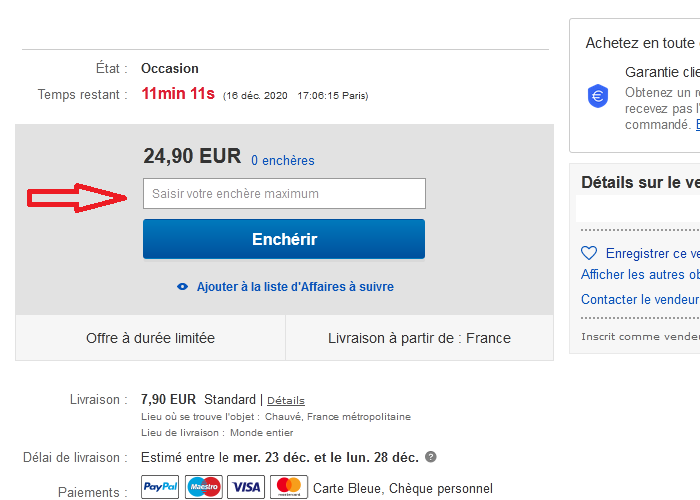700x500 pixels.
Task: Open the 0 enchères bid history link
Action: click(x=283, y=160)
